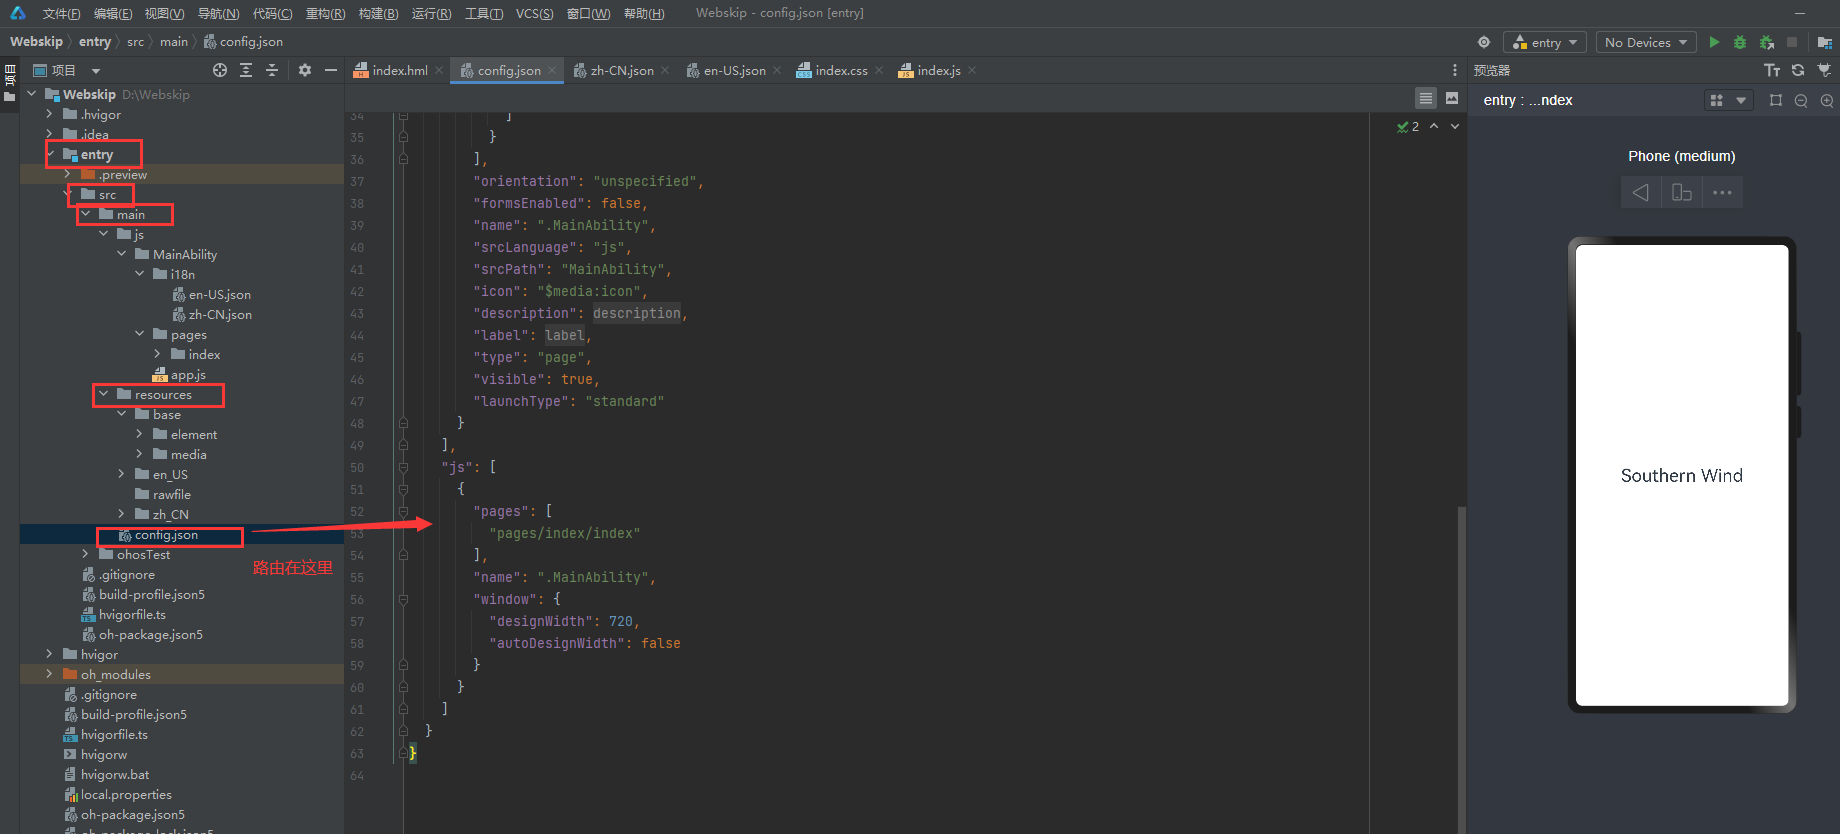Image resolution: width=1840 pixels, height=834 pixels.
Task: Expand the ohosTest folder
Action: point(85,554)
